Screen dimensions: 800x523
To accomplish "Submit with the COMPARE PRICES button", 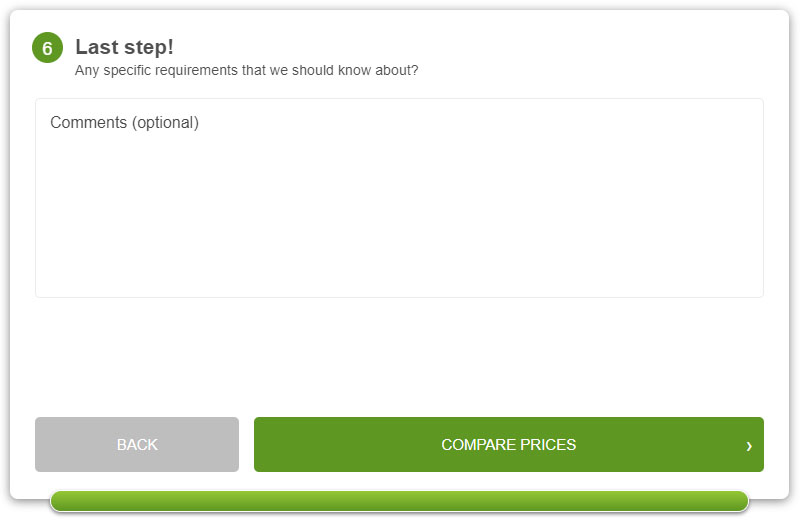I will pos(509,444).
